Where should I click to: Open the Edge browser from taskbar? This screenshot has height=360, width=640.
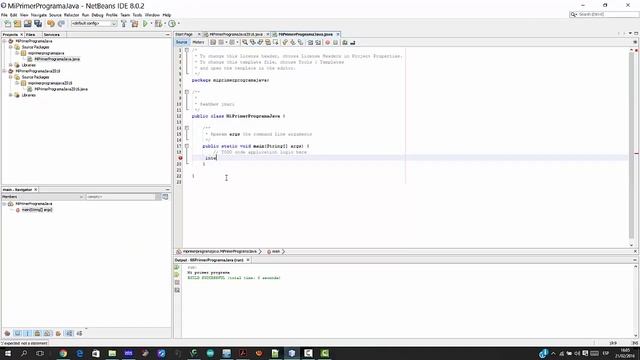pos(80,353)
